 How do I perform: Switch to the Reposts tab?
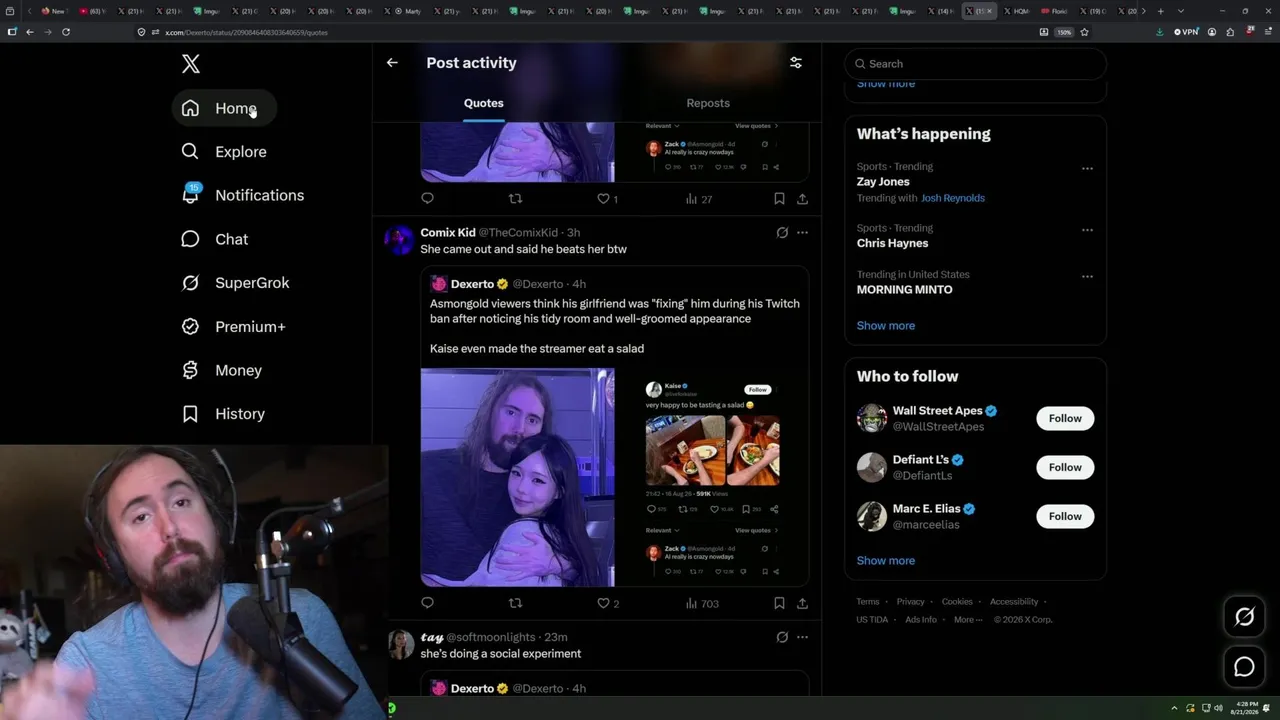708,103
